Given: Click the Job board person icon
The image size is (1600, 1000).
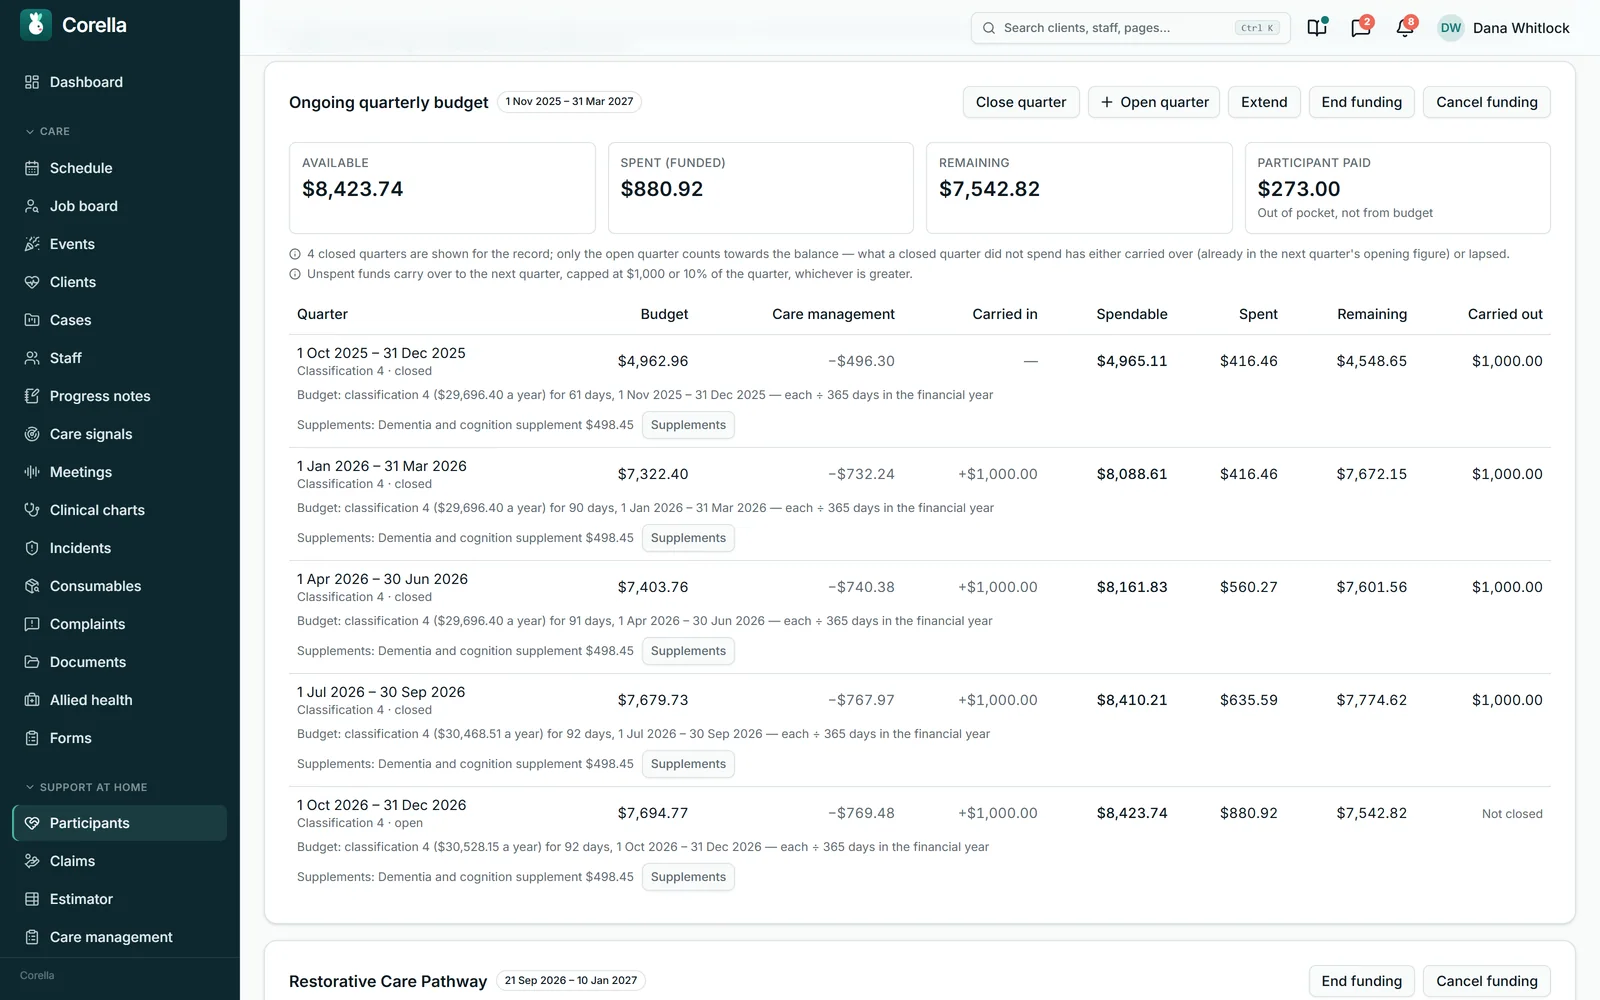Looking at the screenshot, I should [32, 206].
